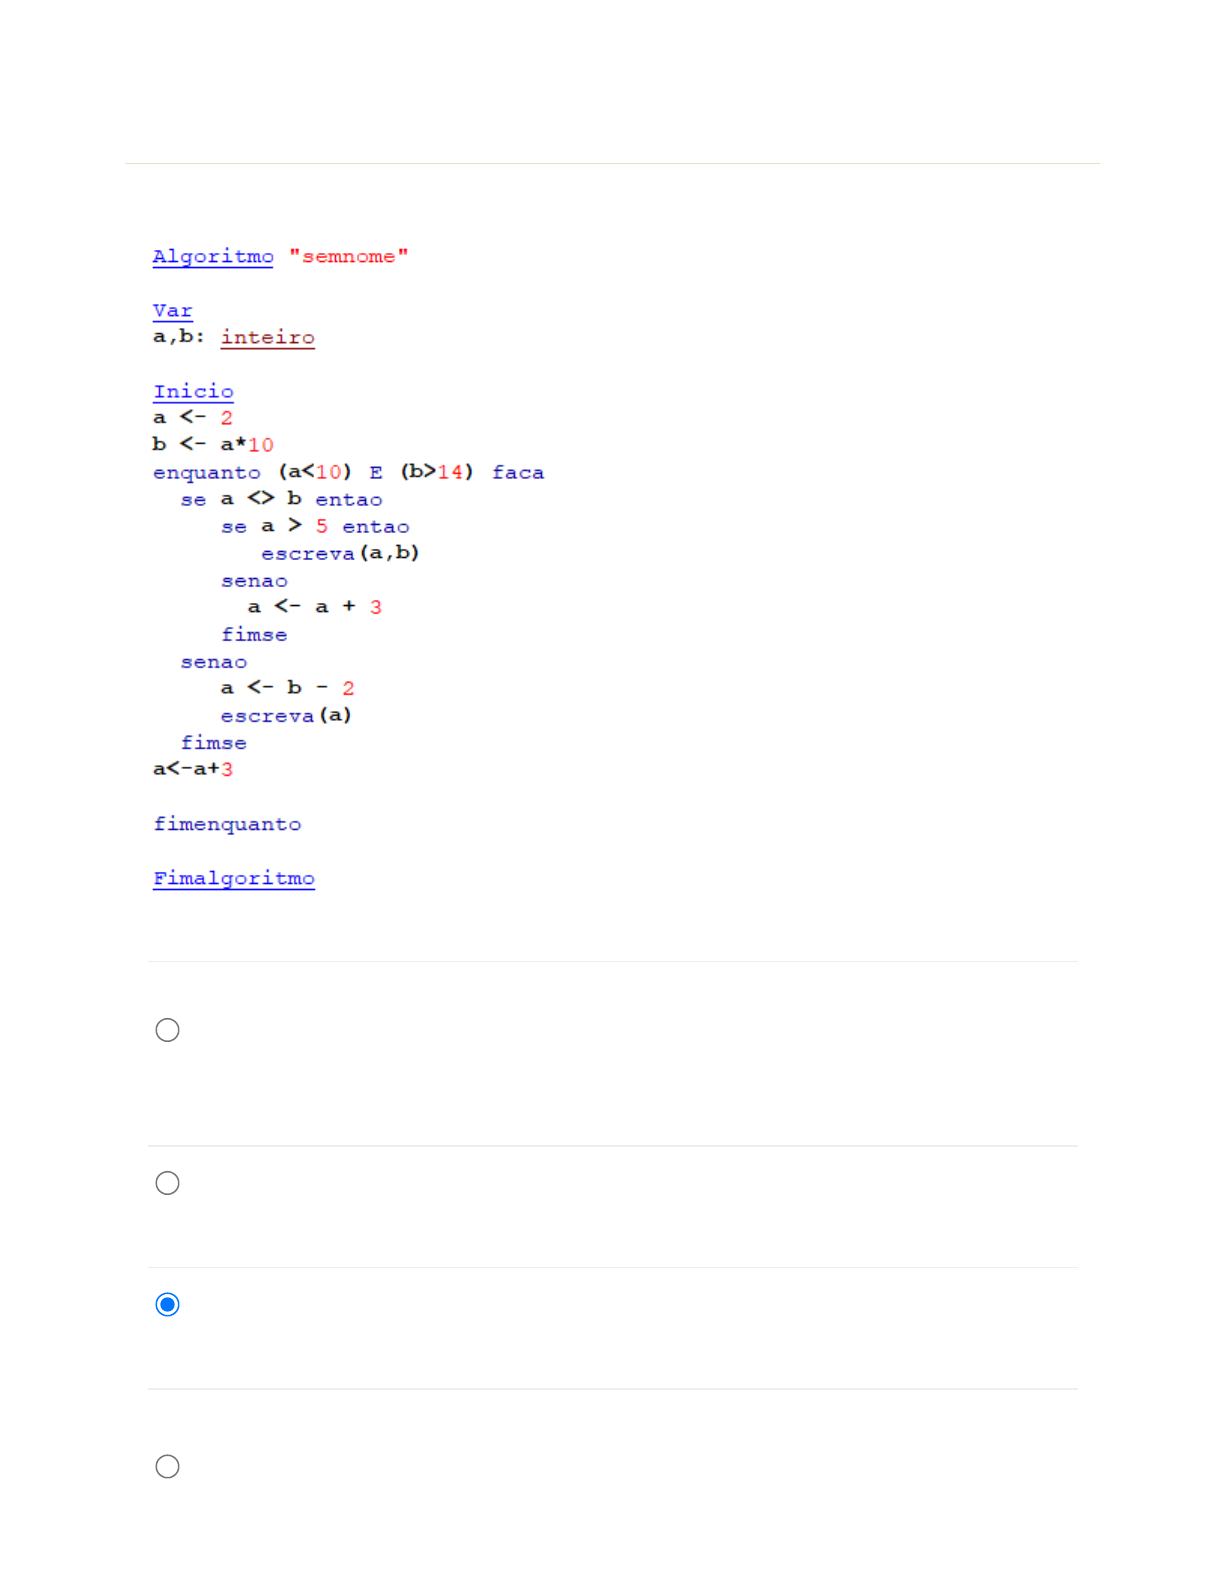Click the "semnome" string literal
The image size is (1224, 1584).
(349, 256)
